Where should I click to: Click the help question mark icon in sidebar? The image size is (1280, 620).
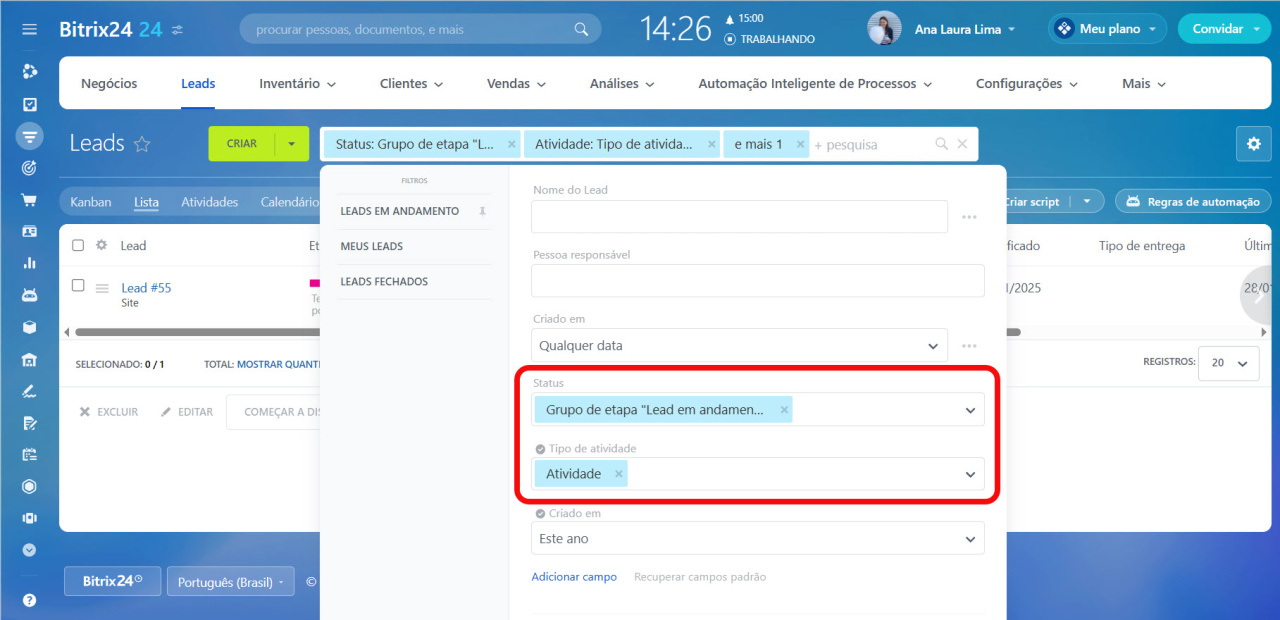pos(29,600)
